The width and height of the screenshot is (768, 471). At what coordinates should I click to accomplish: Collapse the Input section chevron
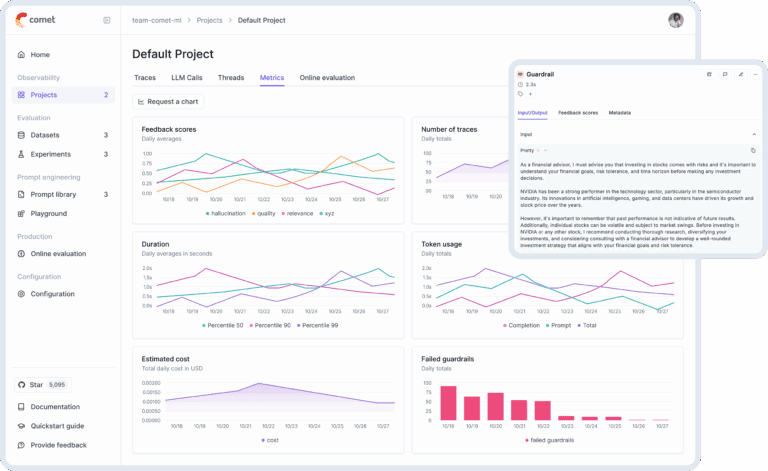(x=753, y=133)
